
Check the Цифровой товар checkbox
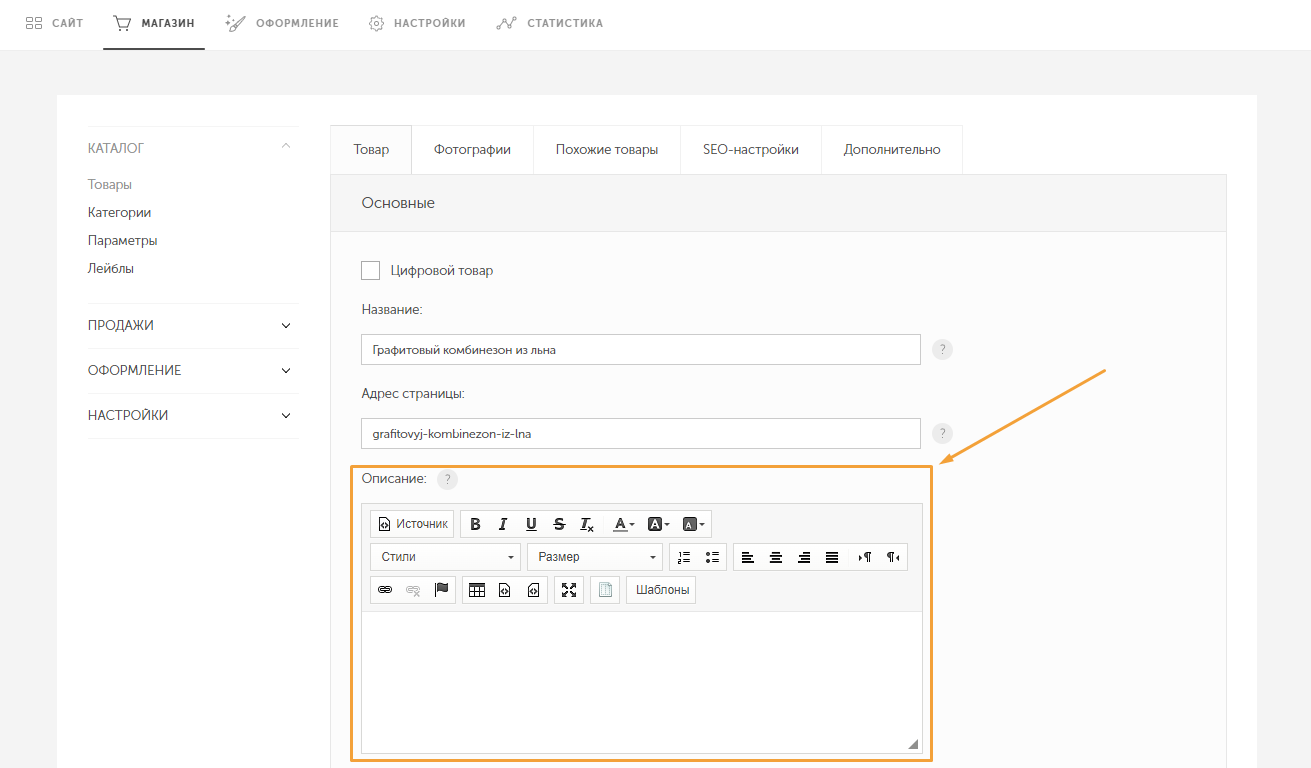[x=371, y=270]
